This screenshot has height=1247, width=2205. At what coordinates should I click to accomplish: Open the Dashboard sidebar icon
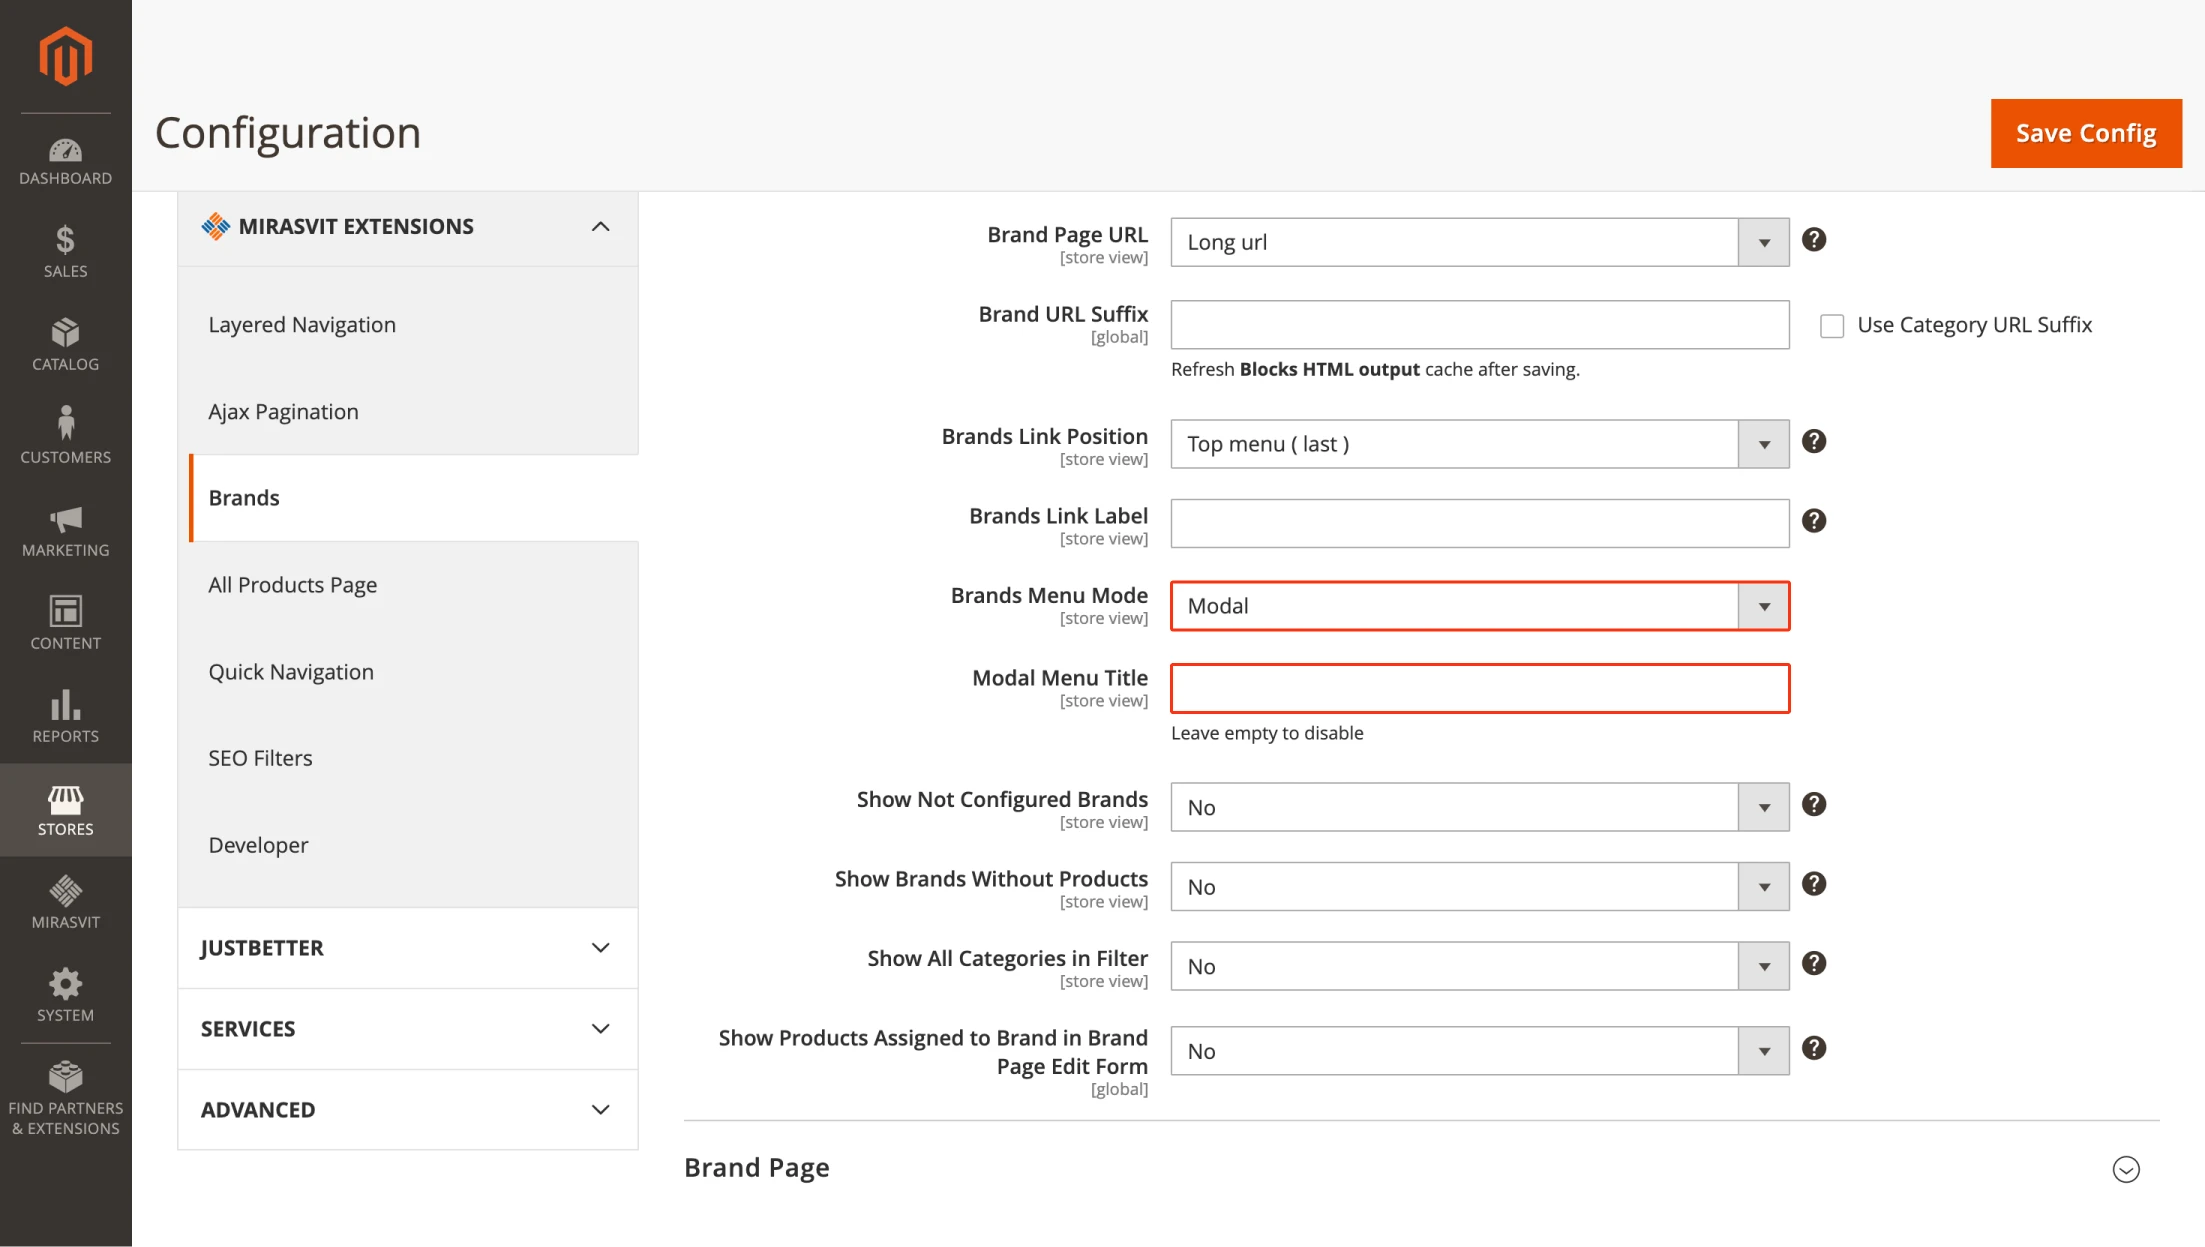64,155
